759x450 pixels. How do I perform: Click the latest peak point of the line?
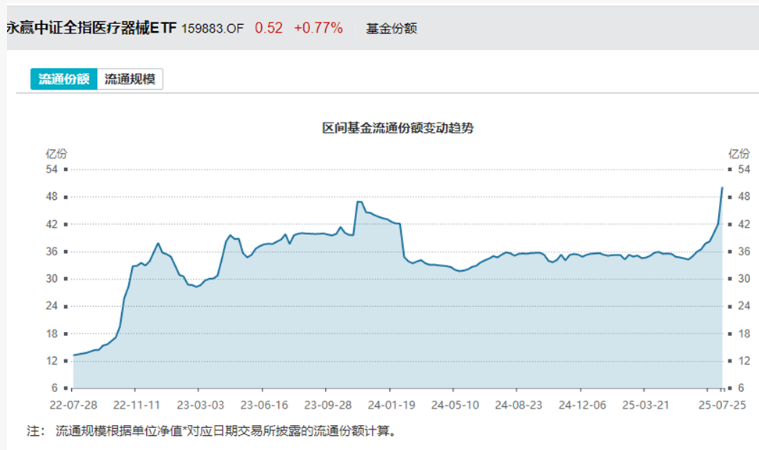coord(722,188)
